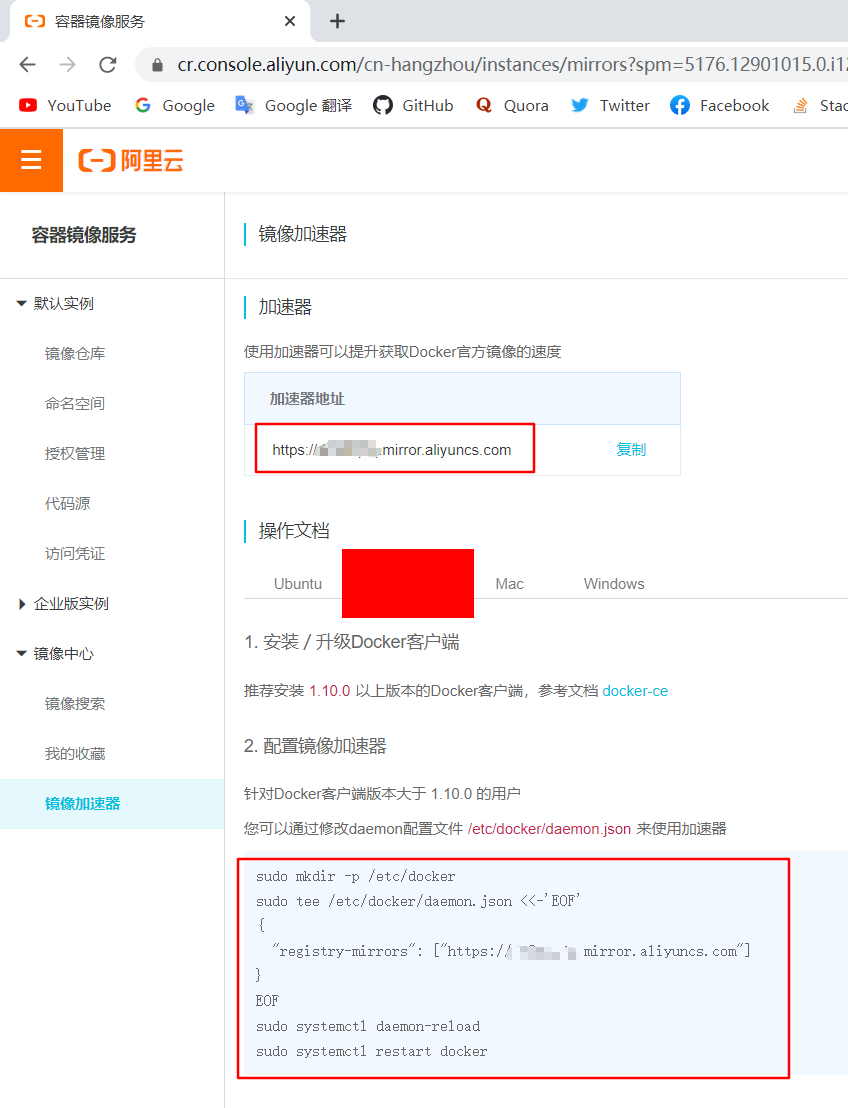Open the Twitter bookmark
The width and height of the screenshot is (848, 1108).
[x=611, y=105]
